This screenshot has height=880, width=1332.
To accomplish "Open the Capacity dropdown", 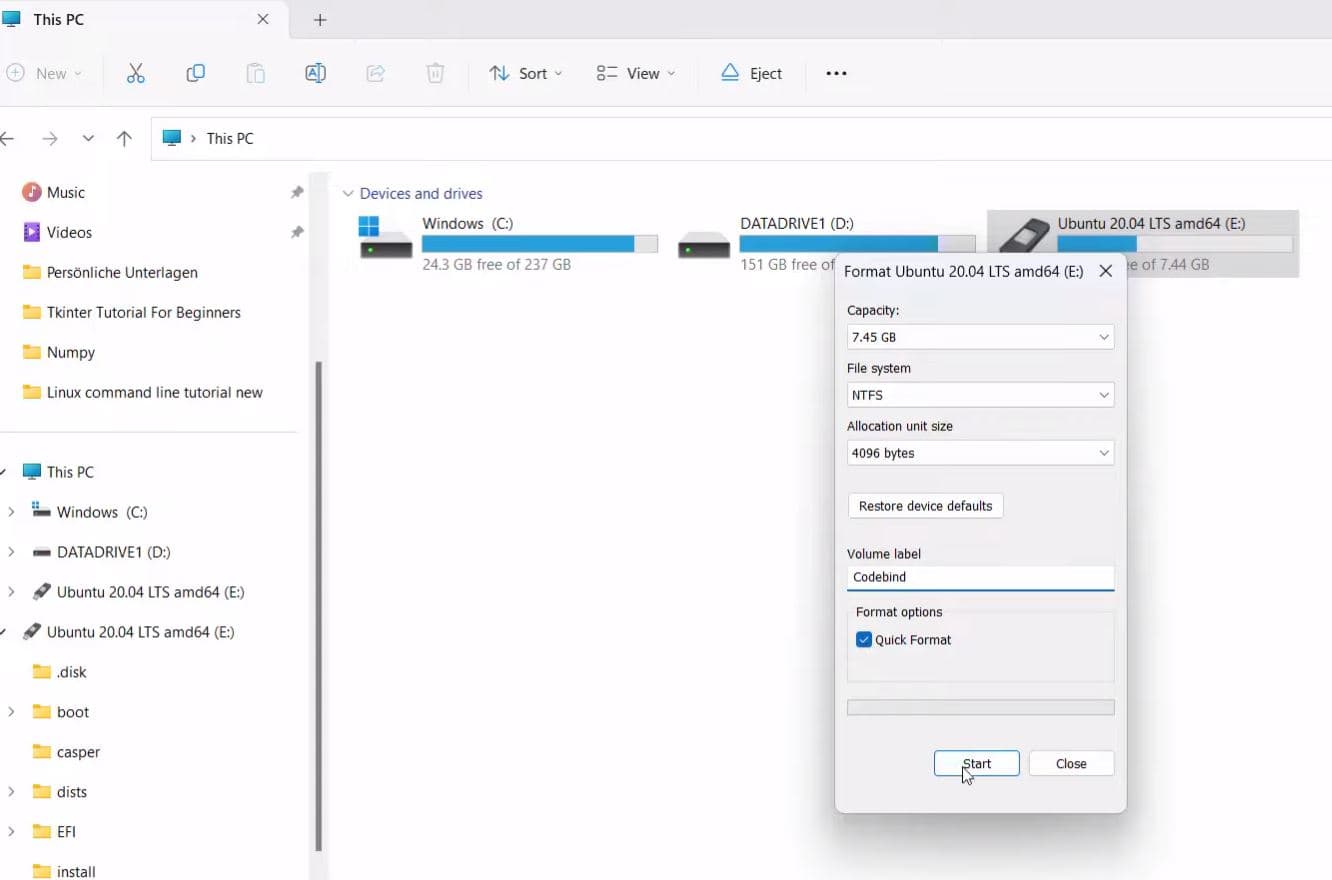I will click(979, 338).
